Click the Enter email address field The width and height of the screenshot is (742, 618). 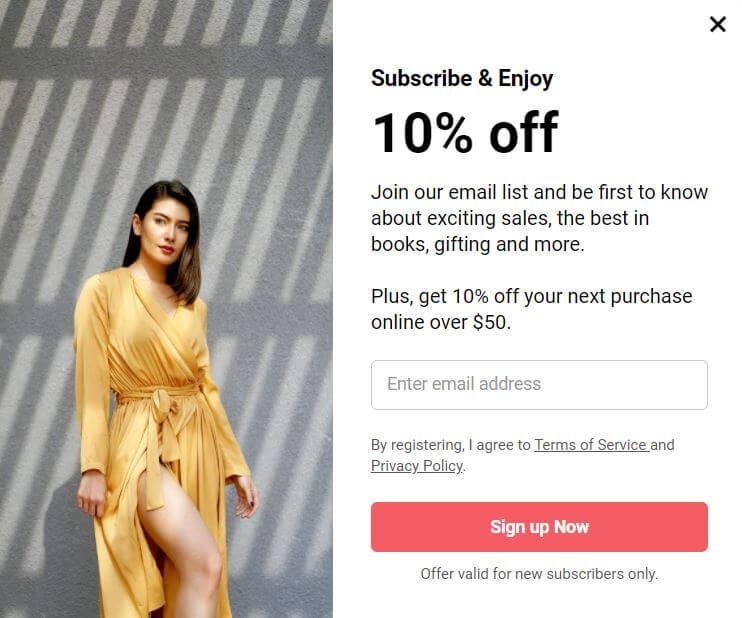[x=539, y=385]
